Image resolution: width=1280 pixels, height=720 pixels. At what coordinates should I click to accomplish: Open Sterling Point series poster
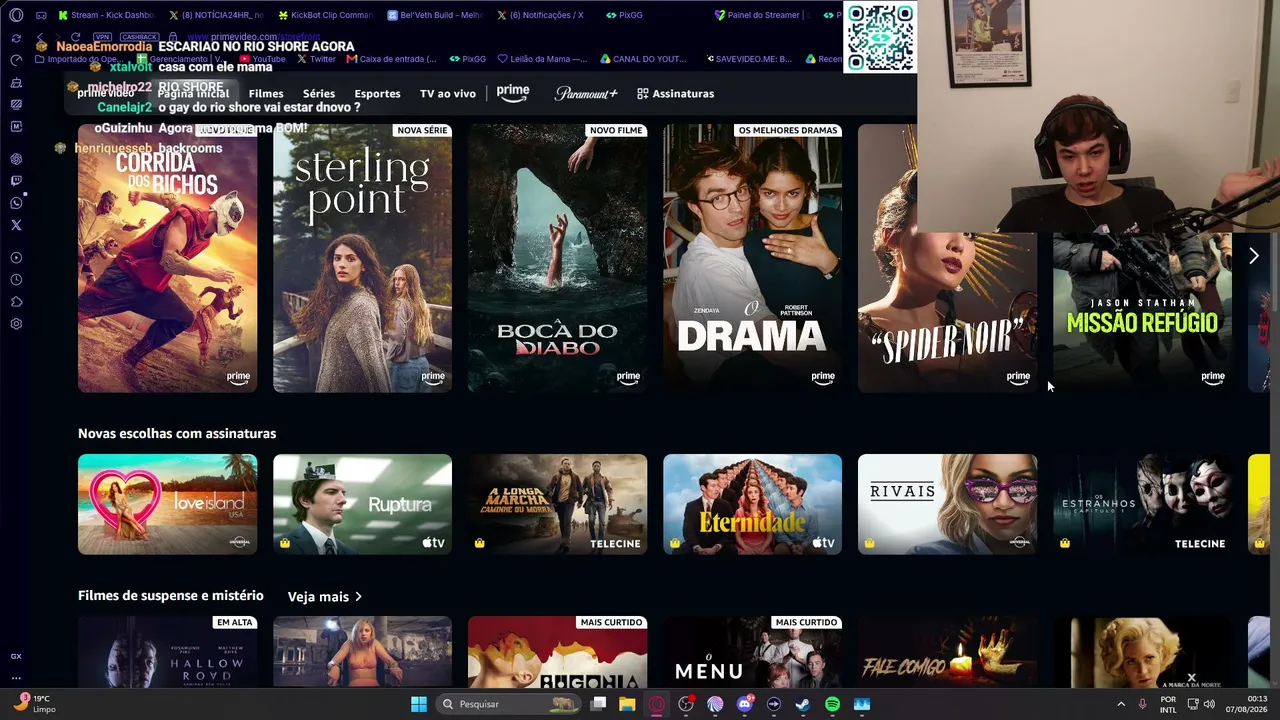[x=362, y=258]
